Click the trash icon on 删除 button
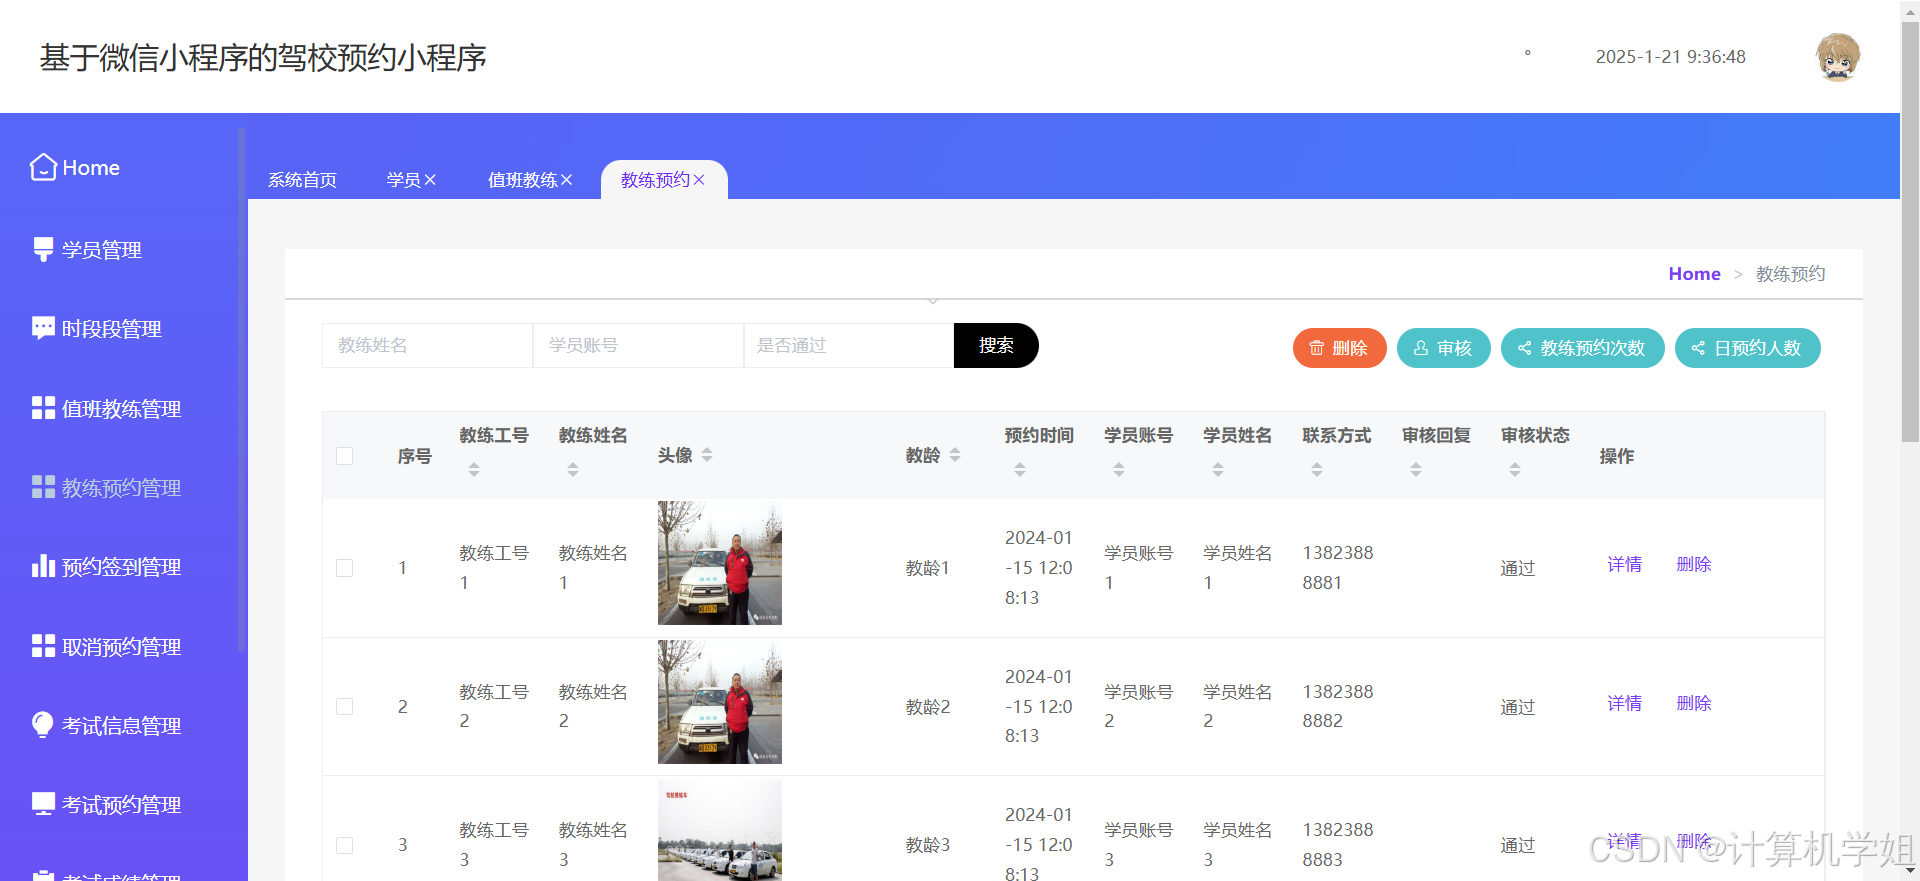The image size is (1920, 881). tap(1317, 348)
